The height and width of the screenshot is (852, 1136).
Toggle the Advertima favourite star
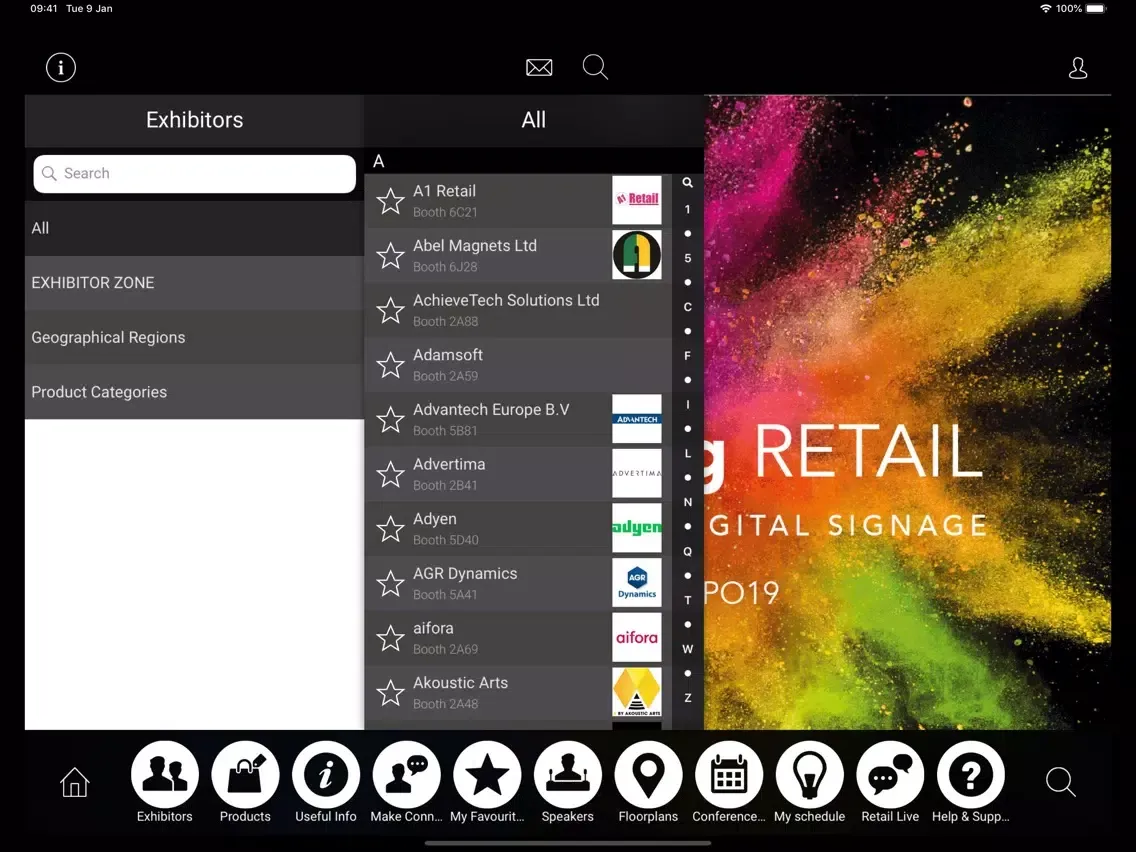point(390,475)
